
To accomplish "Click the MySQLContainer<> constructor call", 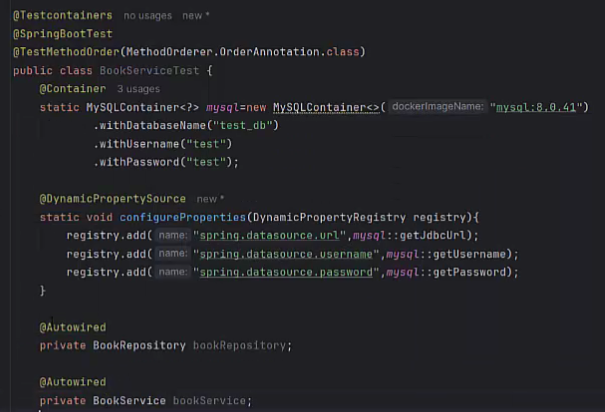I will coord(326,107).
